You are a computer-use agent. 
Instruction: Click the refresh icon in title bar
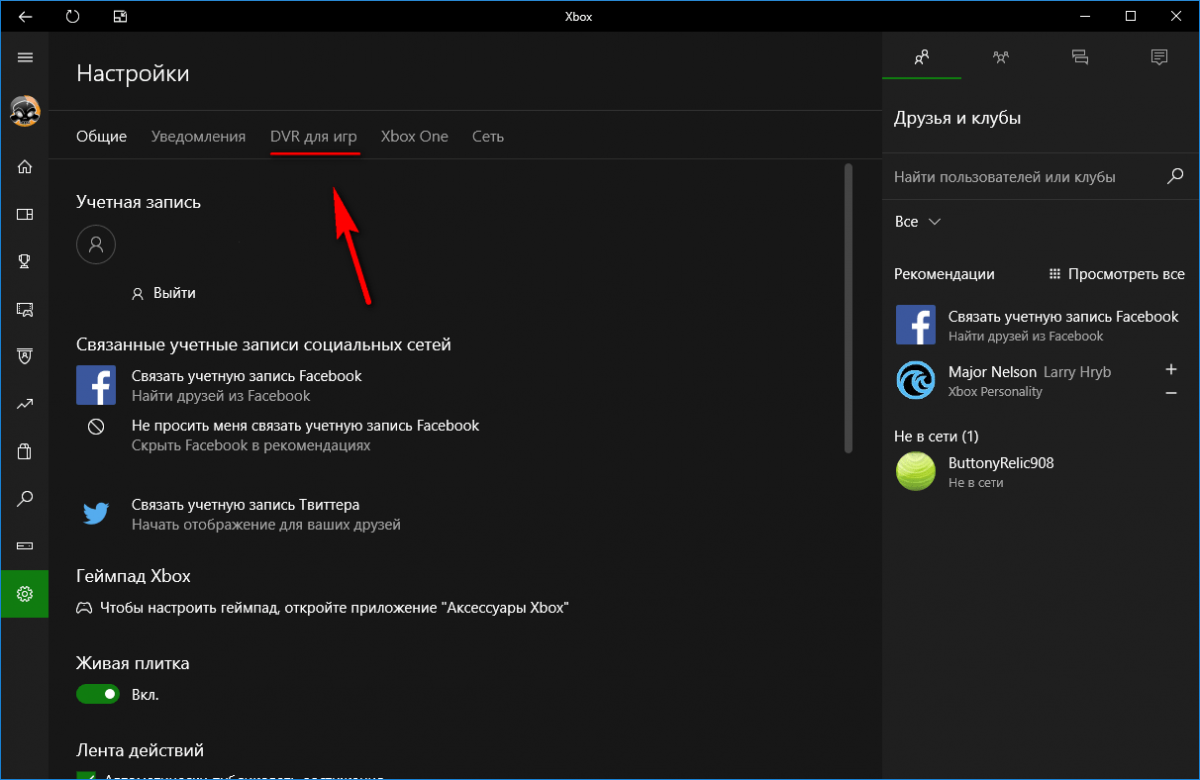tap(72, 16)
